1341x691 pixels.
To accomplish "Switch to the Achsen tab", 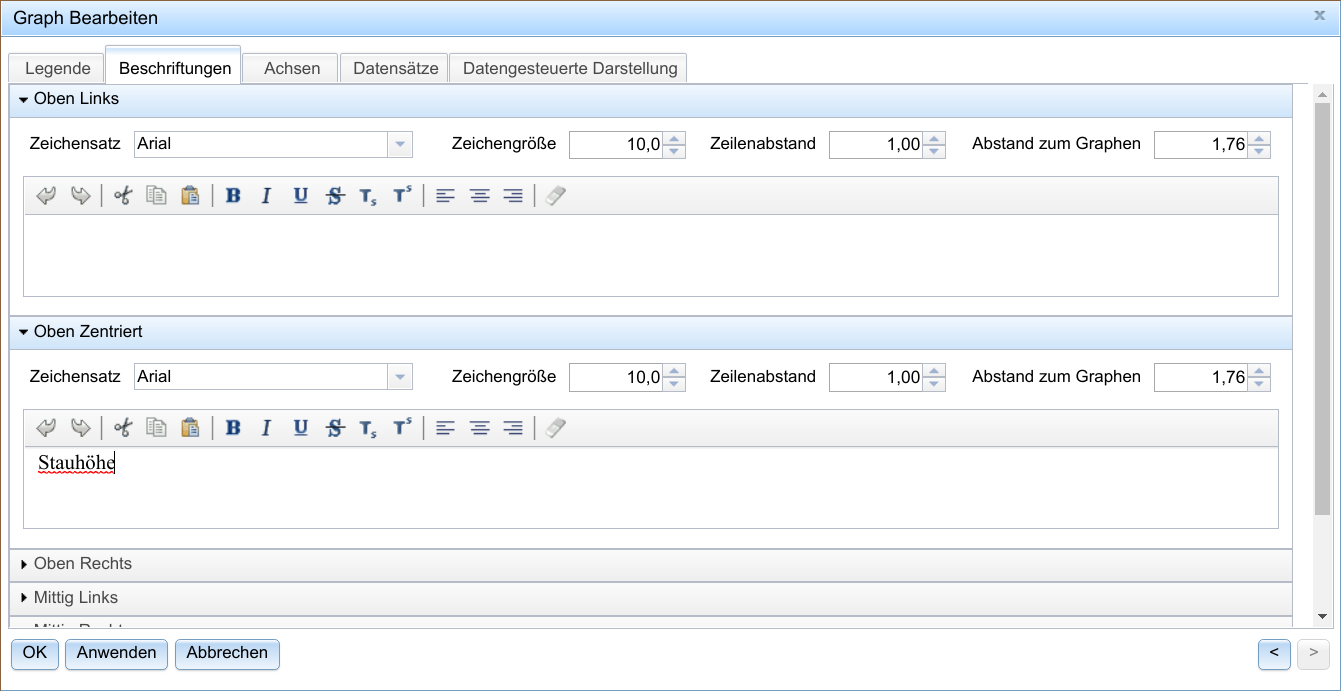I will click(x=292, y=69).
